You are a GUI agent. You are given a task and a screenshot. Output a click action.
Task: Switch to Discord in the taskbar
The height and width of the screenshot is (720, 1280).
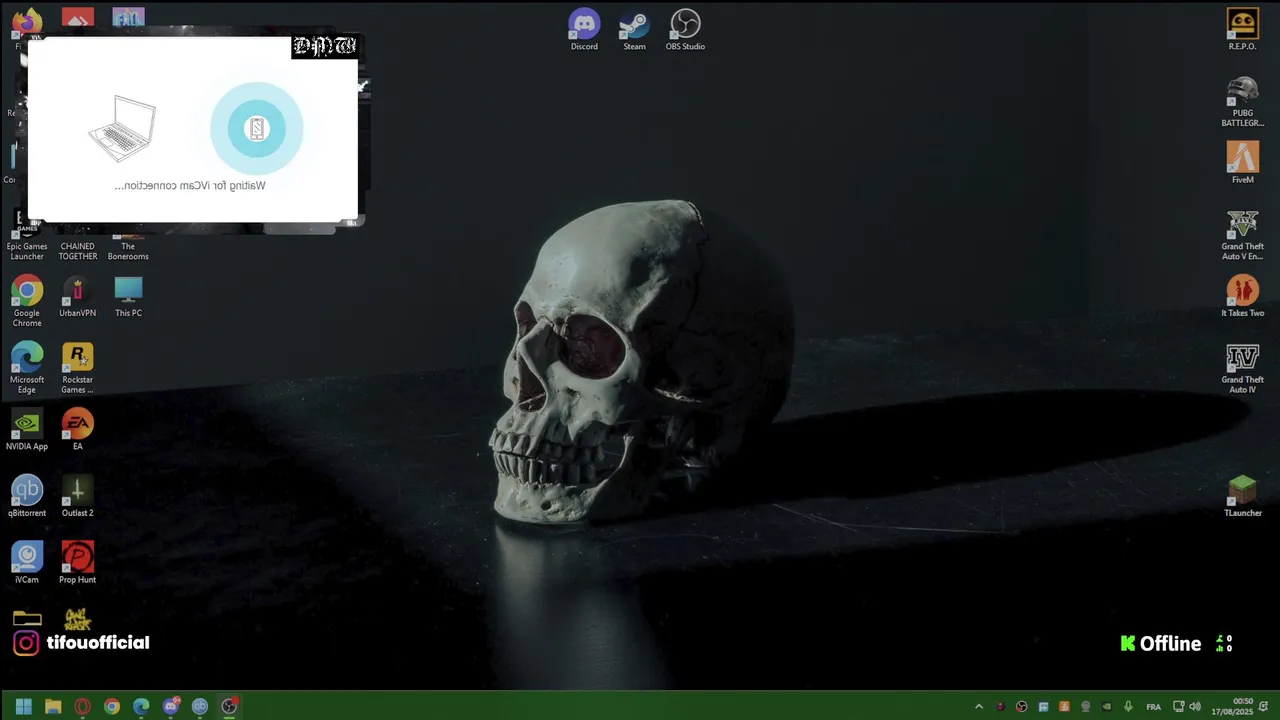tap(171, 706)
